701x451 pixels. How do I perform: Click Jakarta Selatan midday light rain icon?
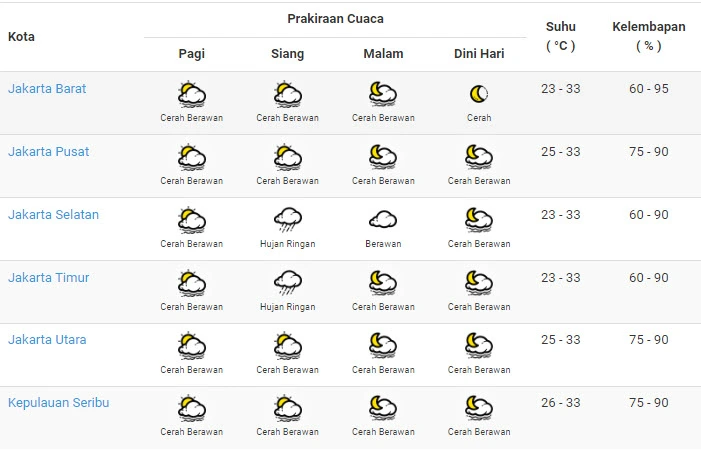click(288, 220)
